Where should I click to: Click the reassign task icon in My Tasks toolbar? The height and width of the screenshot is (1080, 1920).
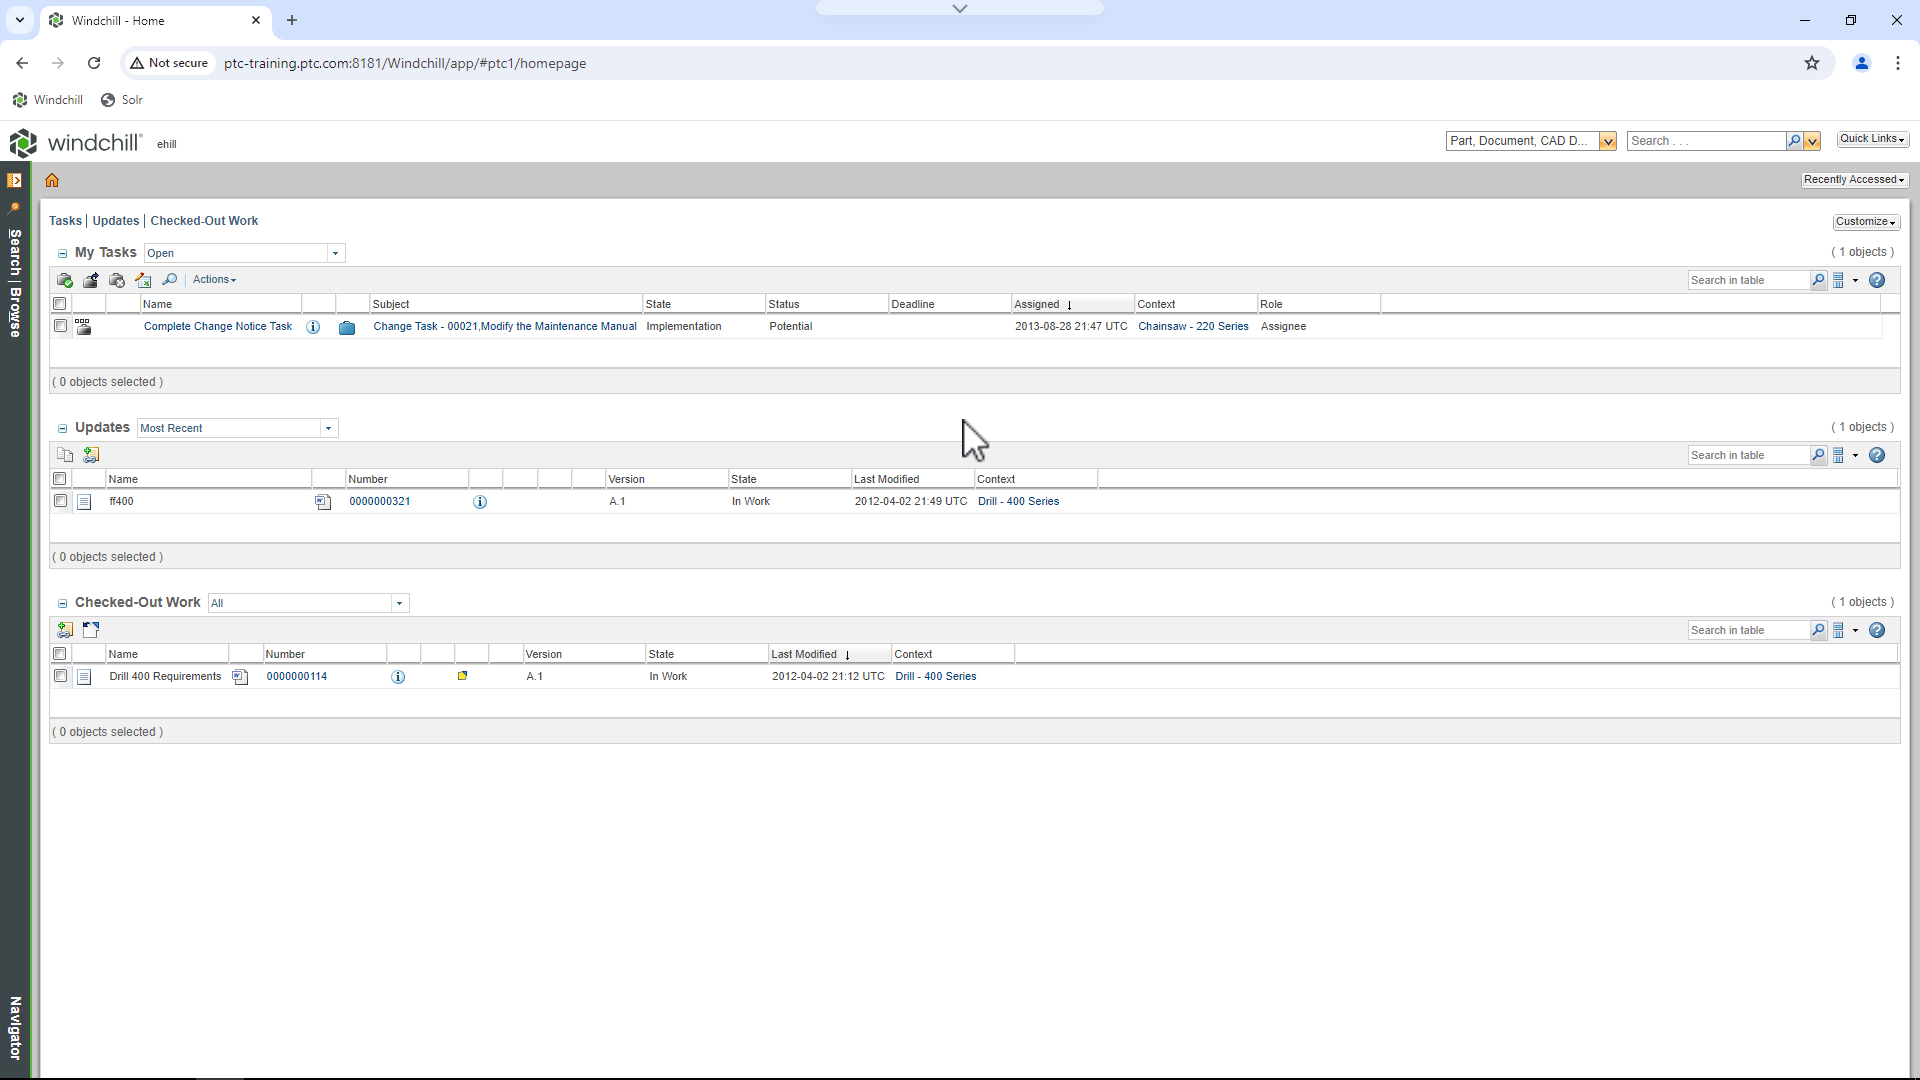[91, 280]
